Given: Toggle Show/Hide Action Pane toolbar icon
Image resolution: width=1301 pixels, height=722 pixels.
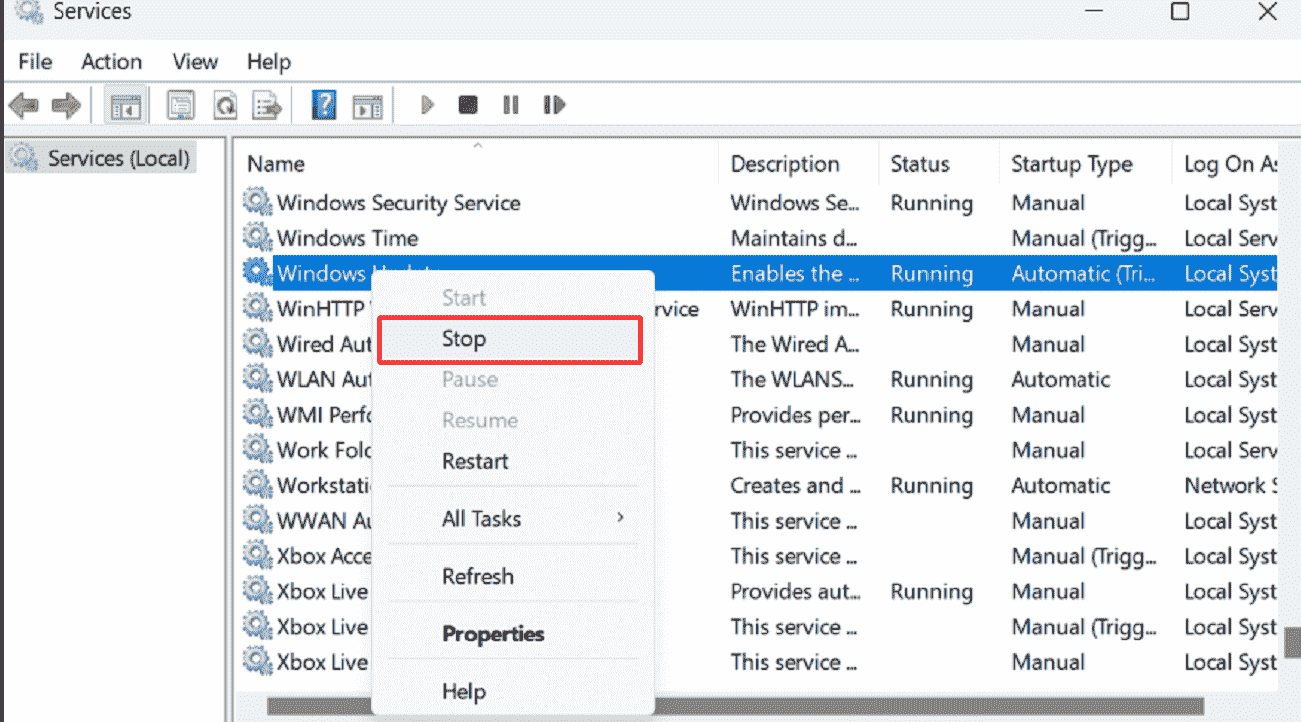Looking at the screenshot, I should click(368, 105).
